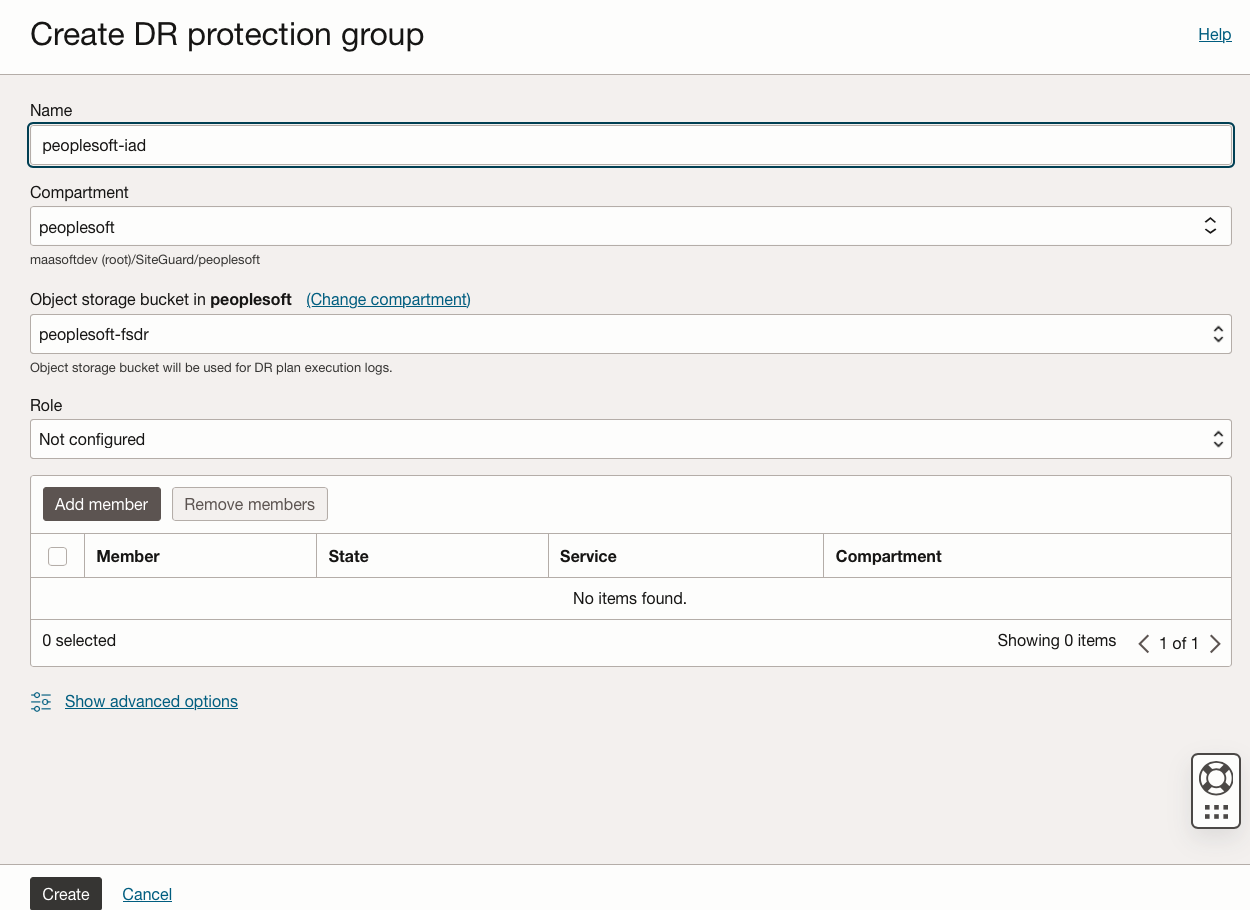Click the Remove members button
Screen dimensions: 1250x910
tap(249, 504)
